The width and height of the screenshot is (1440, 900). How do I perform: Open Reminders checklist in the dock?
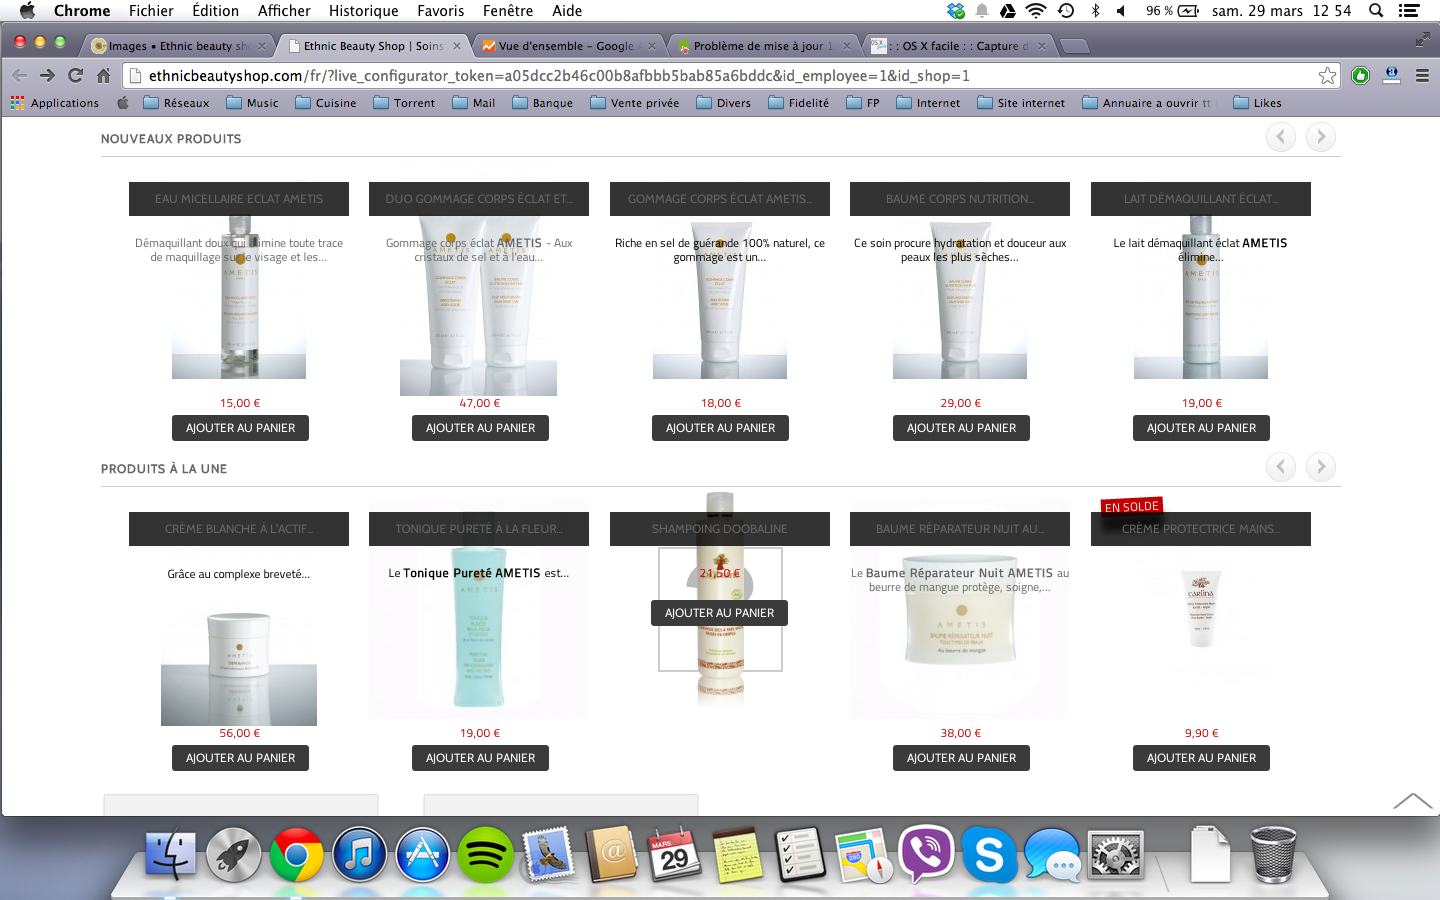800,855
